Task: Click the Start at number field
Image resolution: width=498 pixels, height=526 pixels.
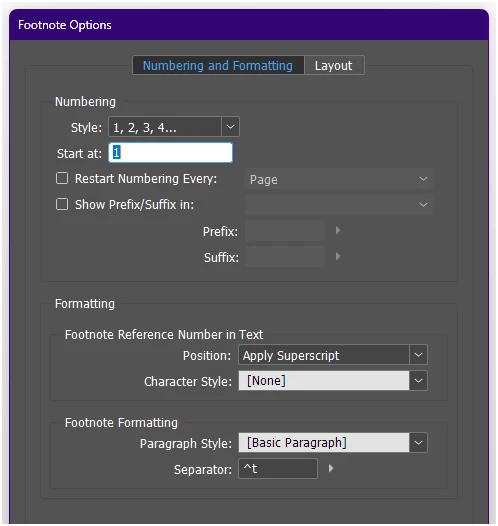Action: 170,153
